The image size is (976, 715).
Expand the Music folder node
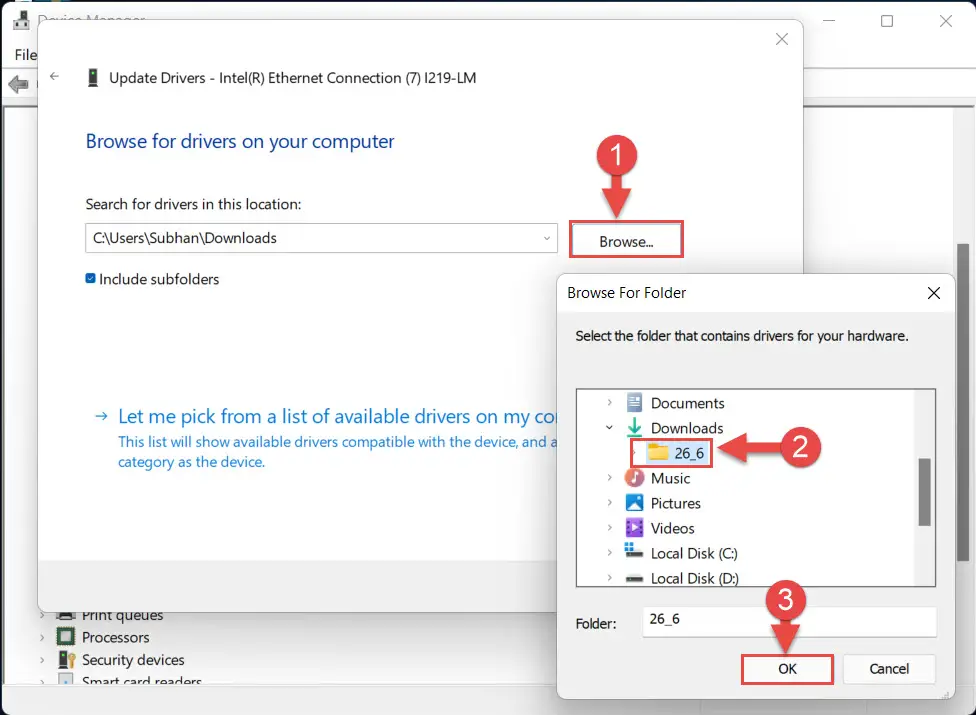click(x=609, y=478)
